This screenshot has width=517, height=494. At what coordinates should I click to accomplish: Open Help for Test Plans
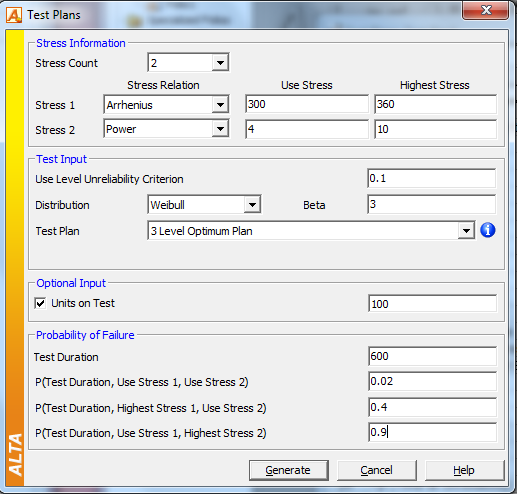pos(464,470)
